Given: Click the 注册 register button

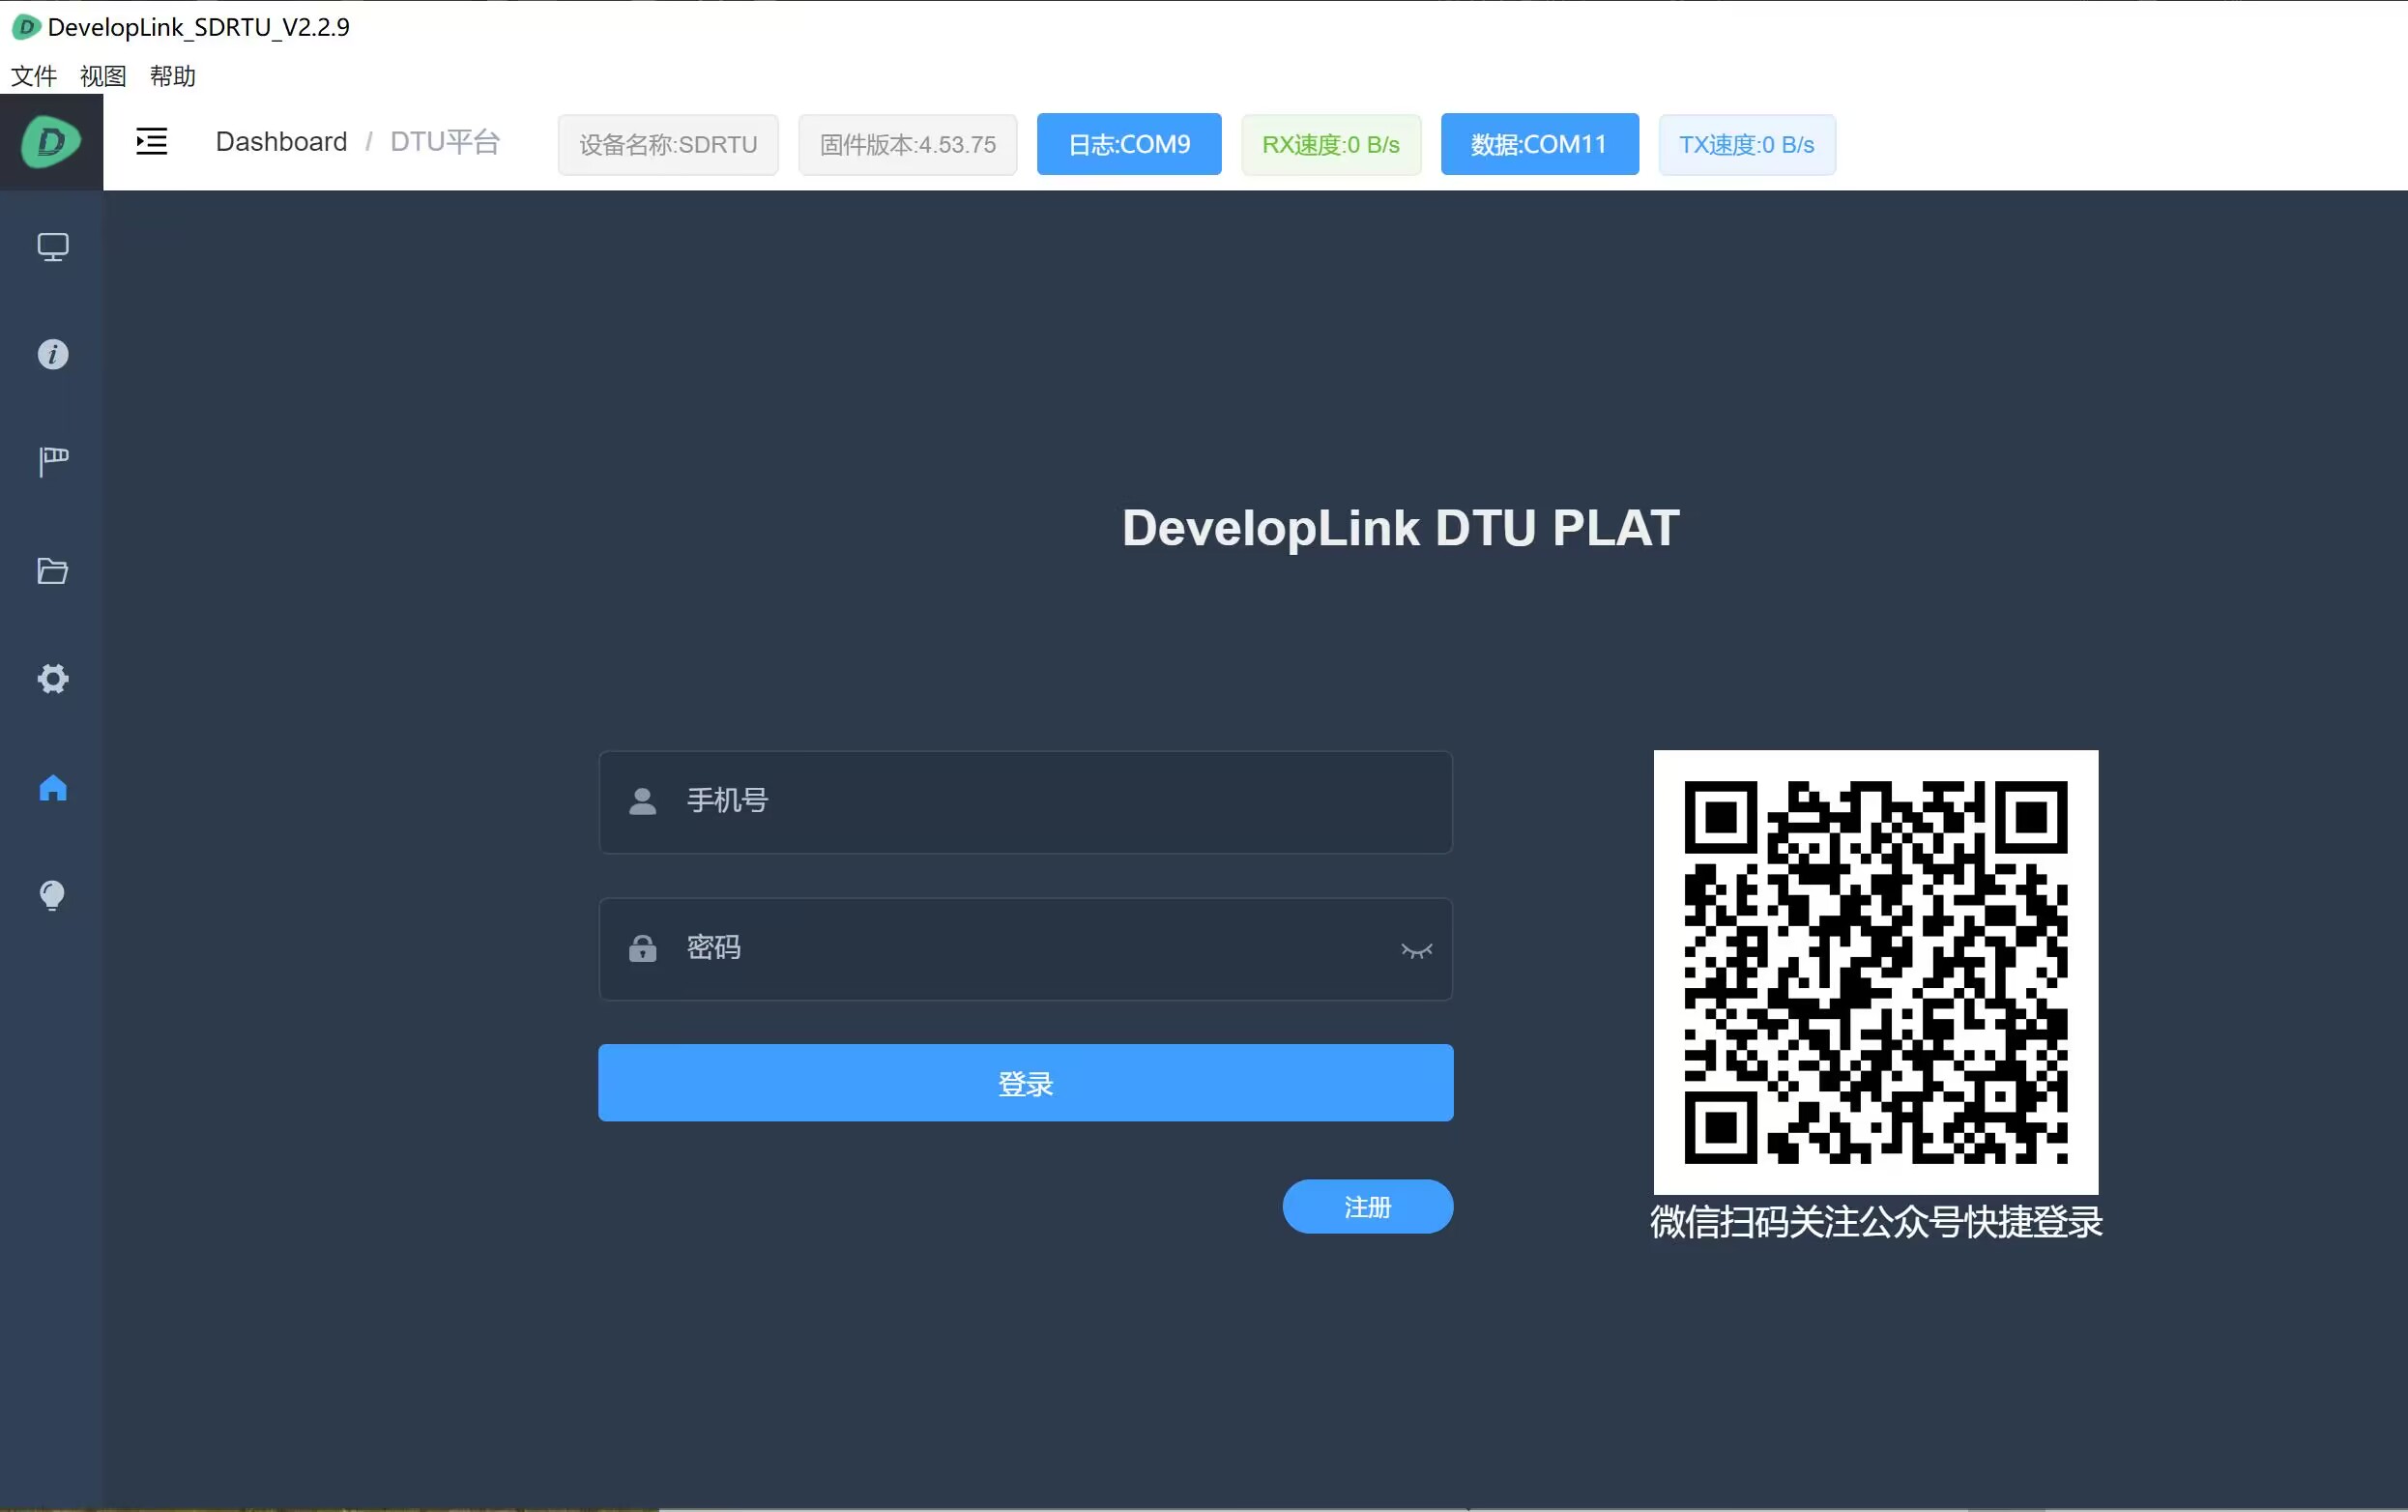Looking at the screenshot, I should point(1367,1207).
